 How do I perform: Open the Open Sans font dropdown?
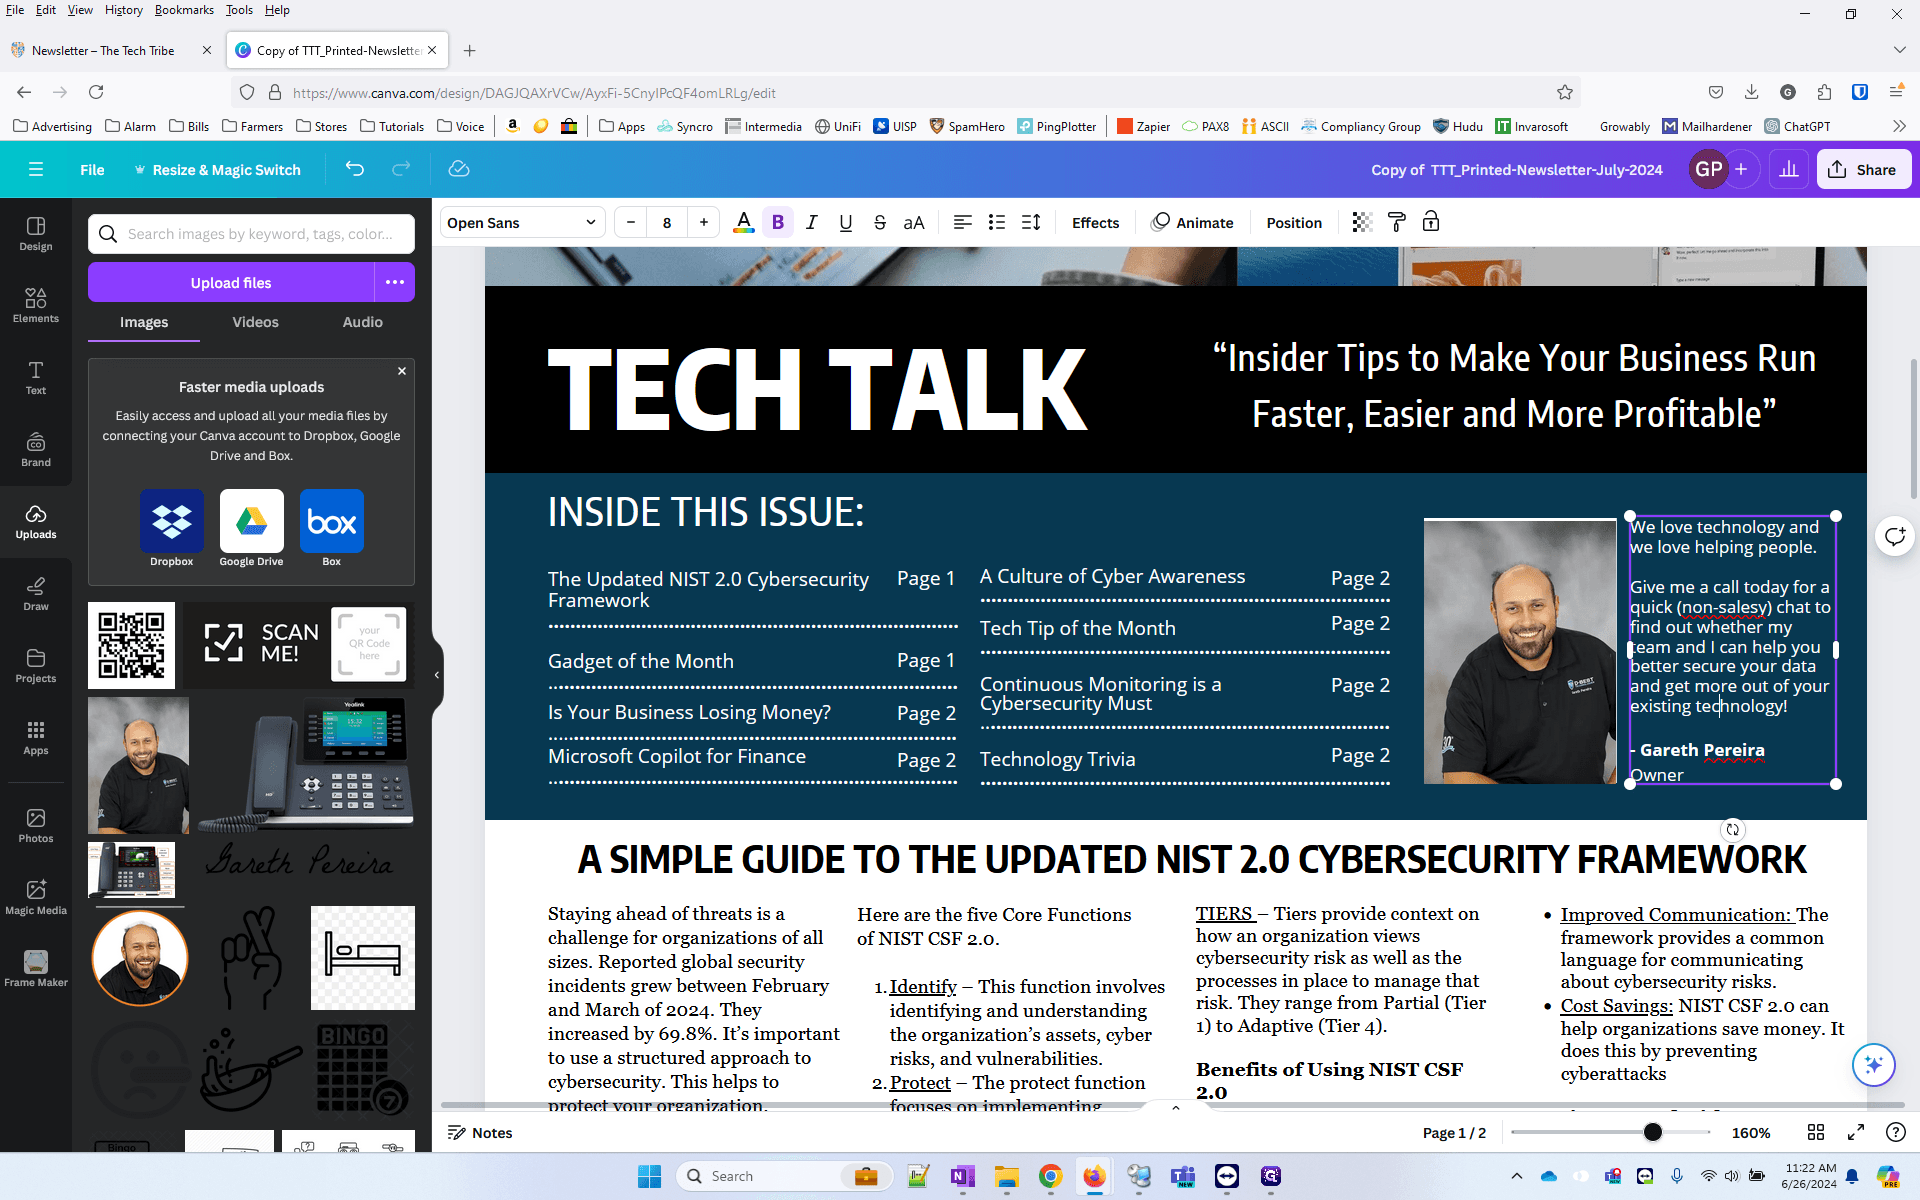tap(522, 222)
